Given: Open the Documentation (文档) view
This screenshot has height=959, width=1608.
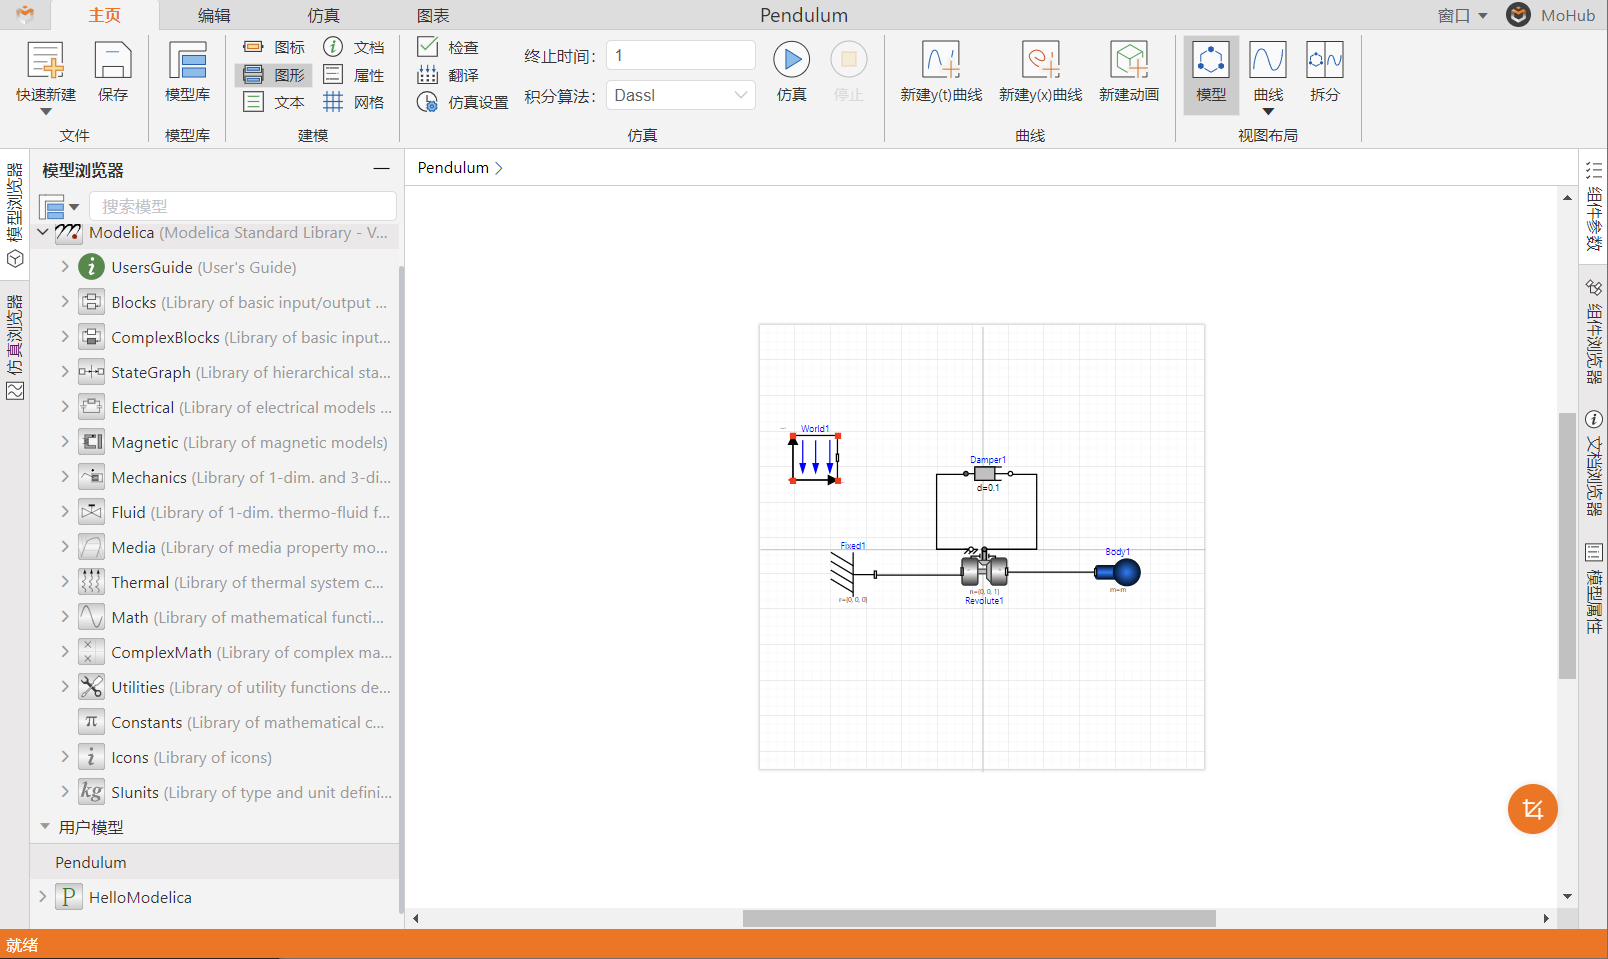Looking at the screenshot, I should tap(354, 47).
